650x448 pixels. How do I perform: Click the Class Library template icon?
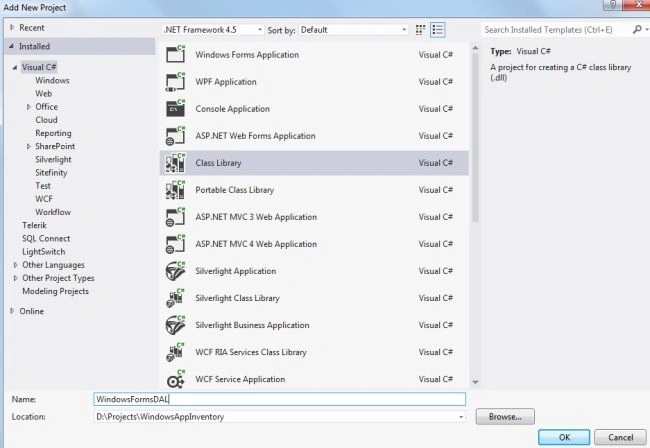175,162
